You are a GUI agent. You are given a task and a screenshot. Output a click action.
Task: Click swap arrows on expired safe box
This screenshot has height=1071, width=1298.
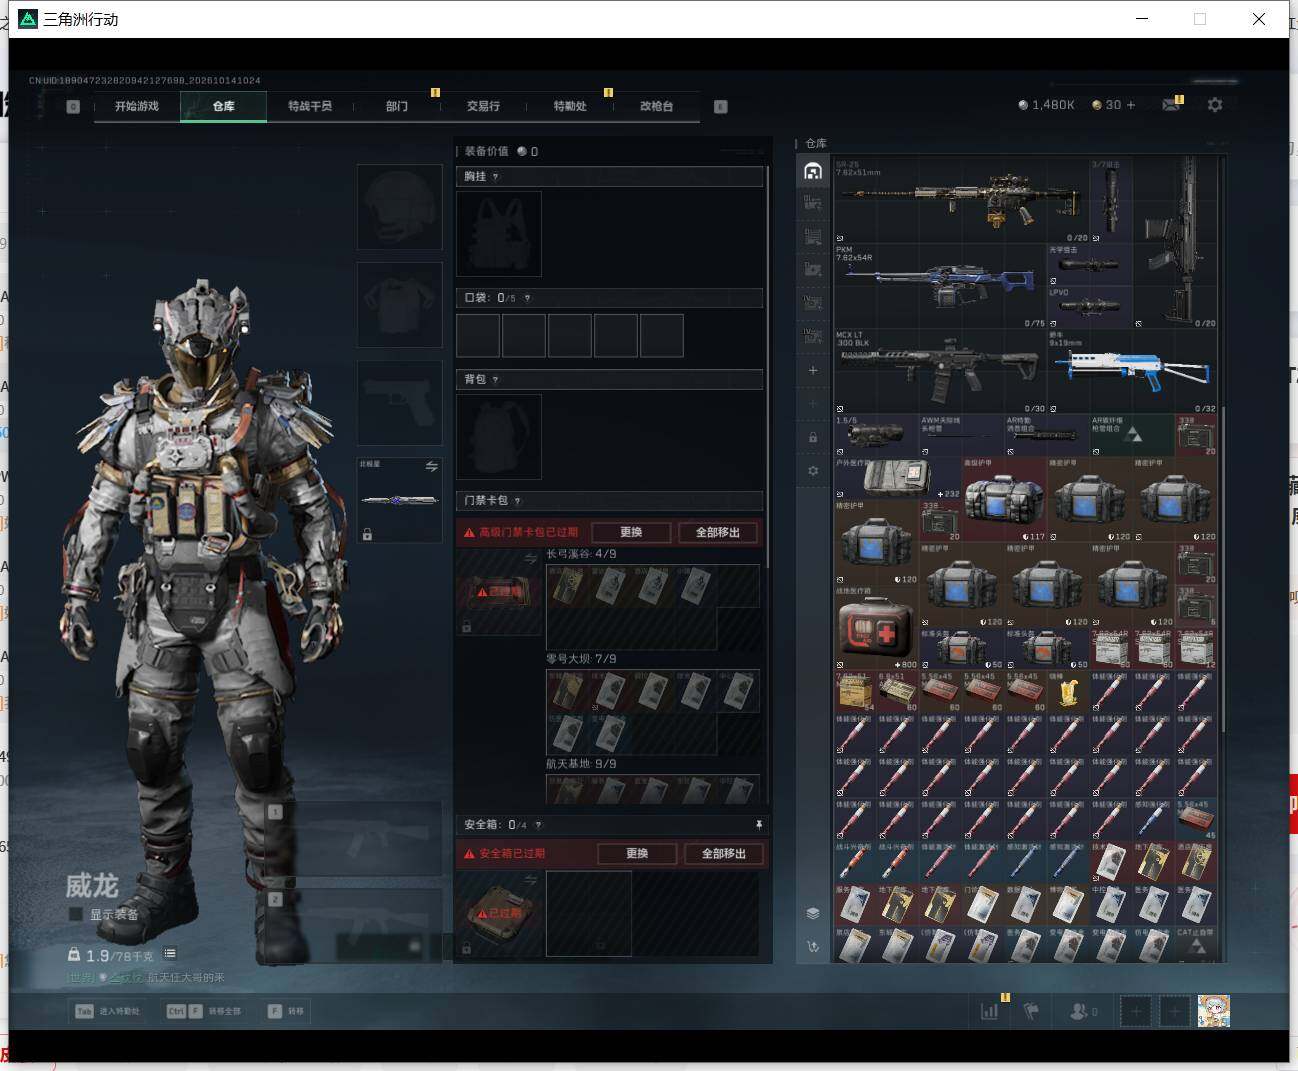click(530, 880)
